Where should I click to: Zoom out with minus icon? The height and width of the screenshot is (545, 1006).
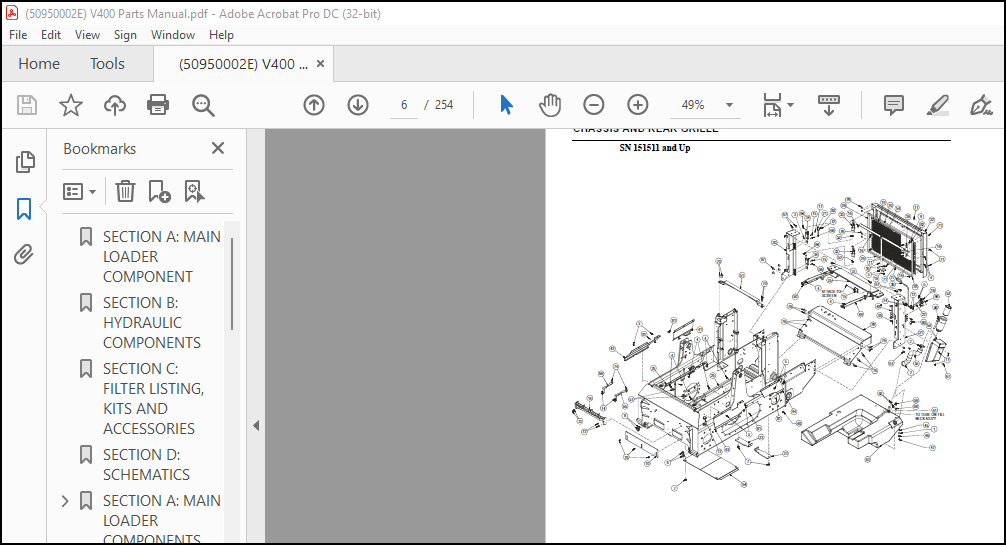point(593,105)
